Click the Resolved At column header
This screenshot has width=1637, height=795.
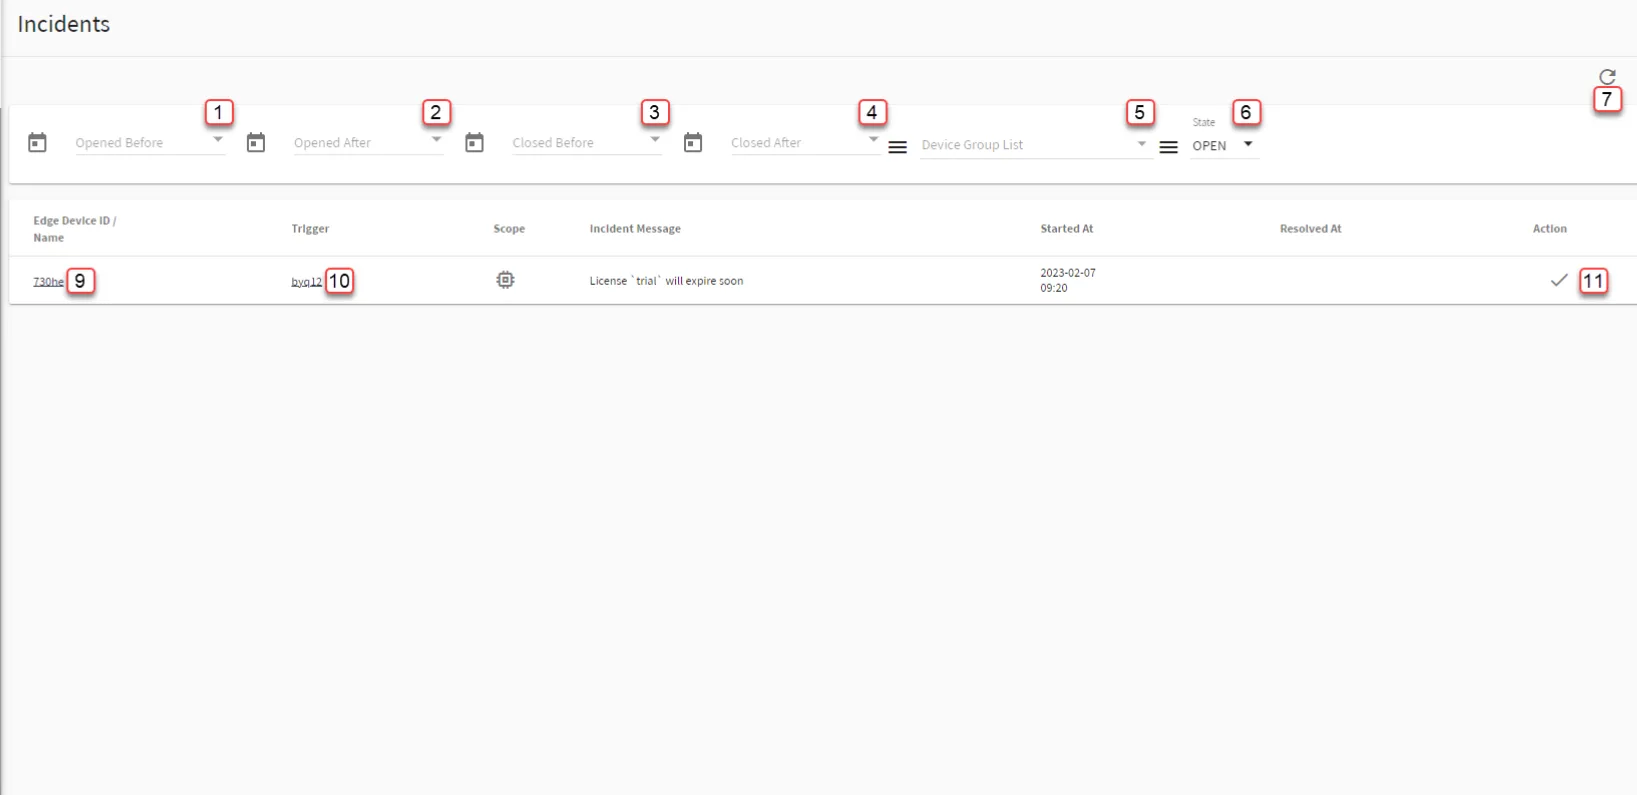point(1311,229)
